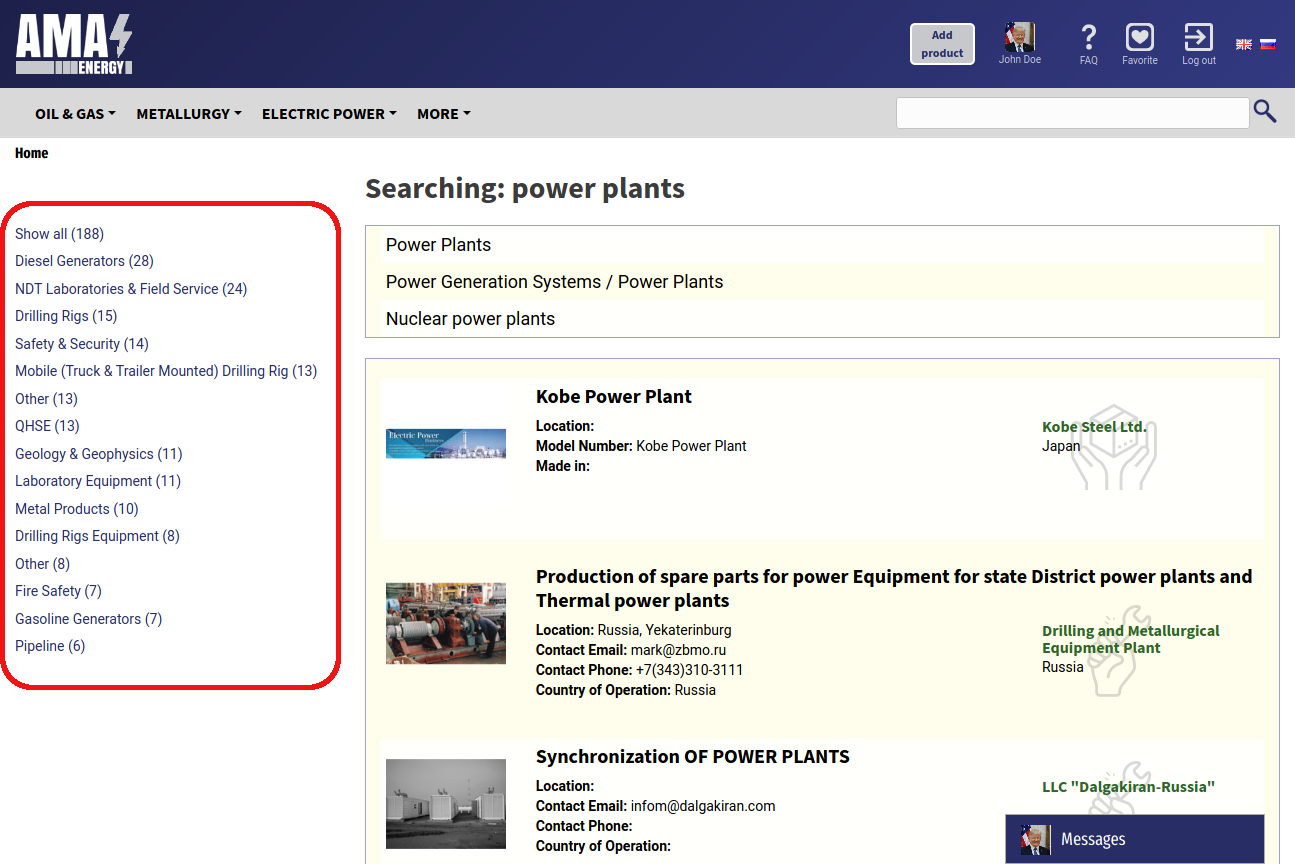Viewport: 1295px width, 864px height.
Task: Open Drilling and Metallurgical Equipment Plant link
Action: point(1131,639)
